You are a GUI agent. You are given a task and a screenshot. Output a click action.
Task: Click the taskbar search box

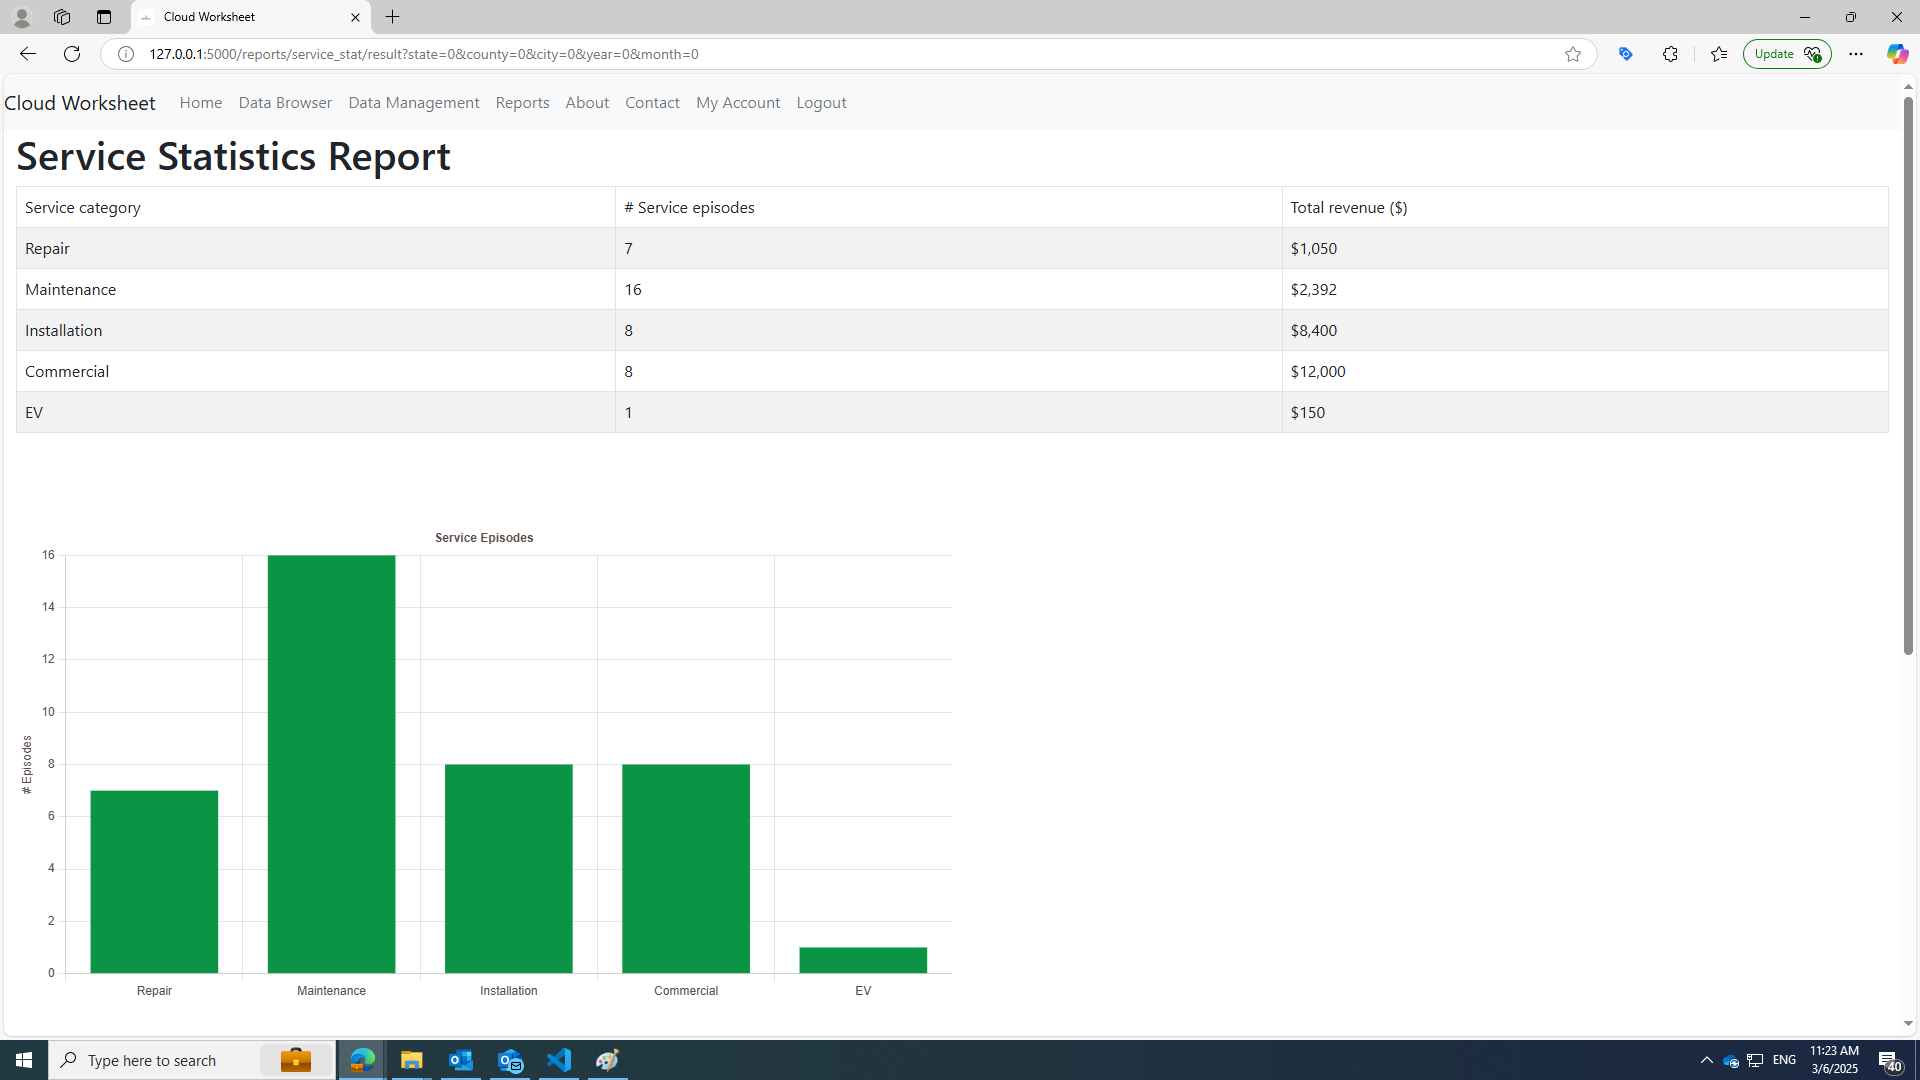(x=192, y=1060)
